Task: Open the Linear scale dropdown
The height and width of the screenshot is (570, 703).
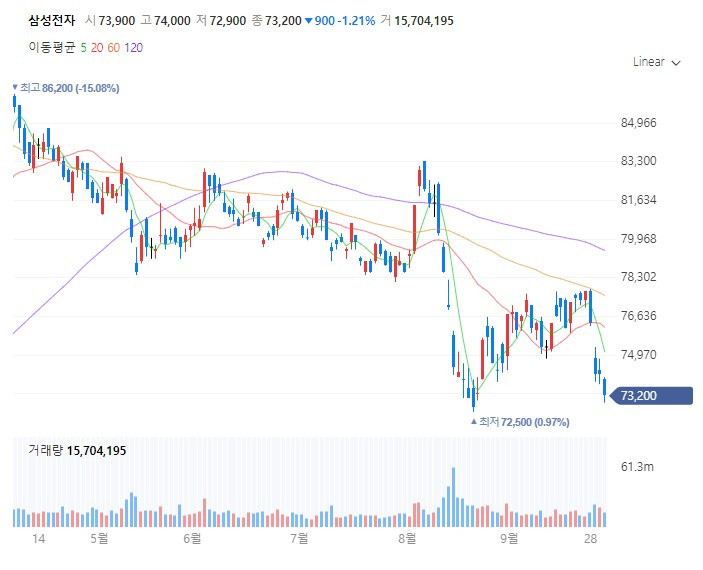Action: pos(656,62)
